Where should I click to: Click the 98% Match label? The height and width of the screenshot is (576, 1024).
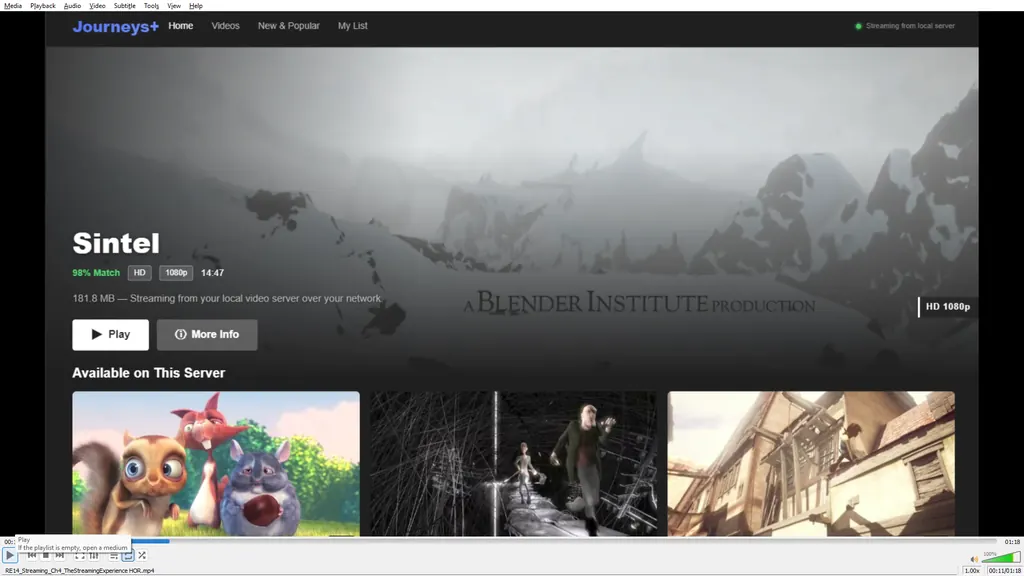(96, 273)
